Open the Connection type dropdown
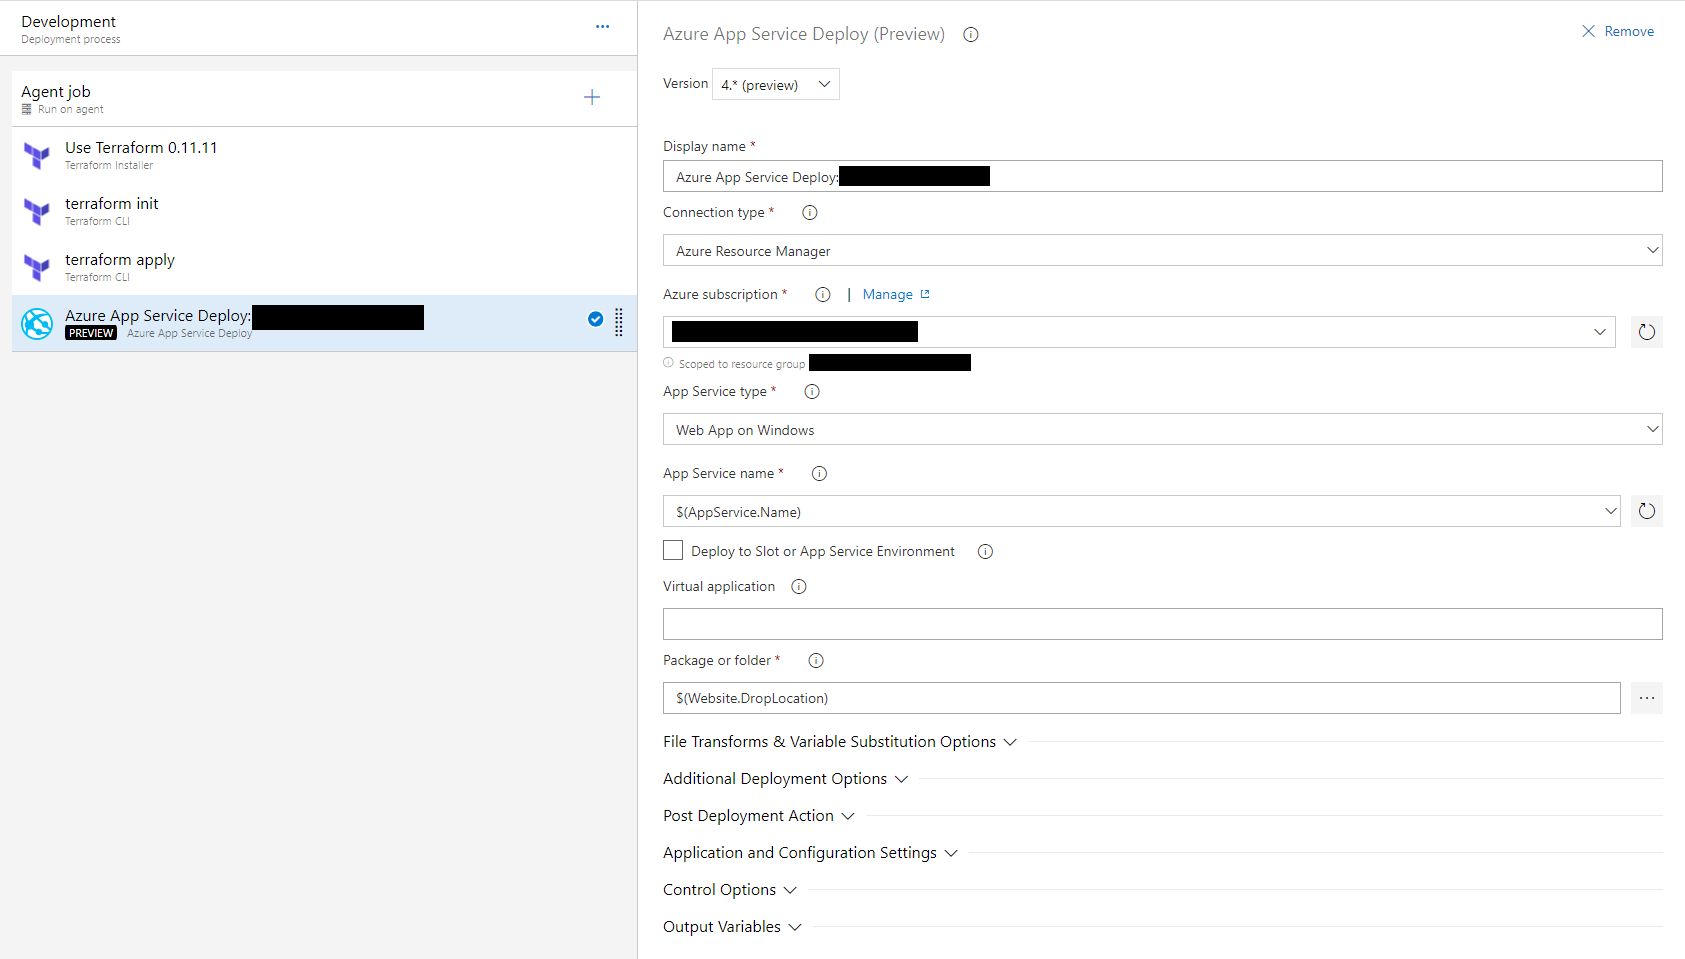The width and height of the screenshot is (1685, 959). tap(1162, 250)
